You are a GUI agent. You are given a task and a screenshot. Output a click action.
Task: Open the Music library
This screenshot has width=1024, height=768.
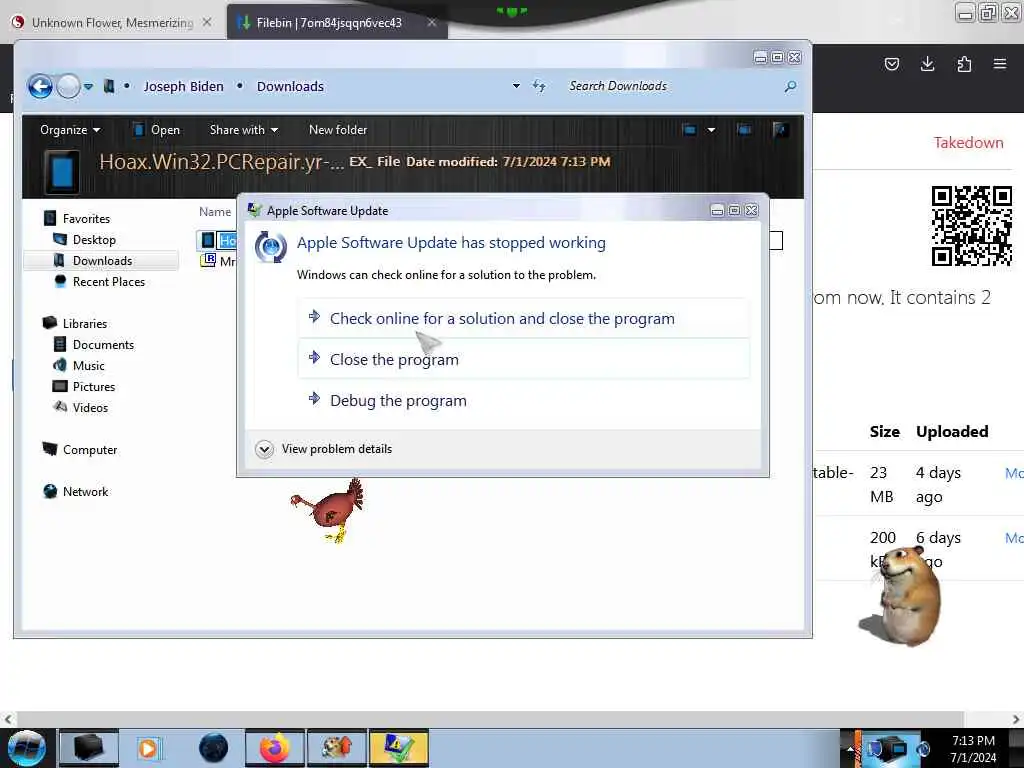point(88,365)
